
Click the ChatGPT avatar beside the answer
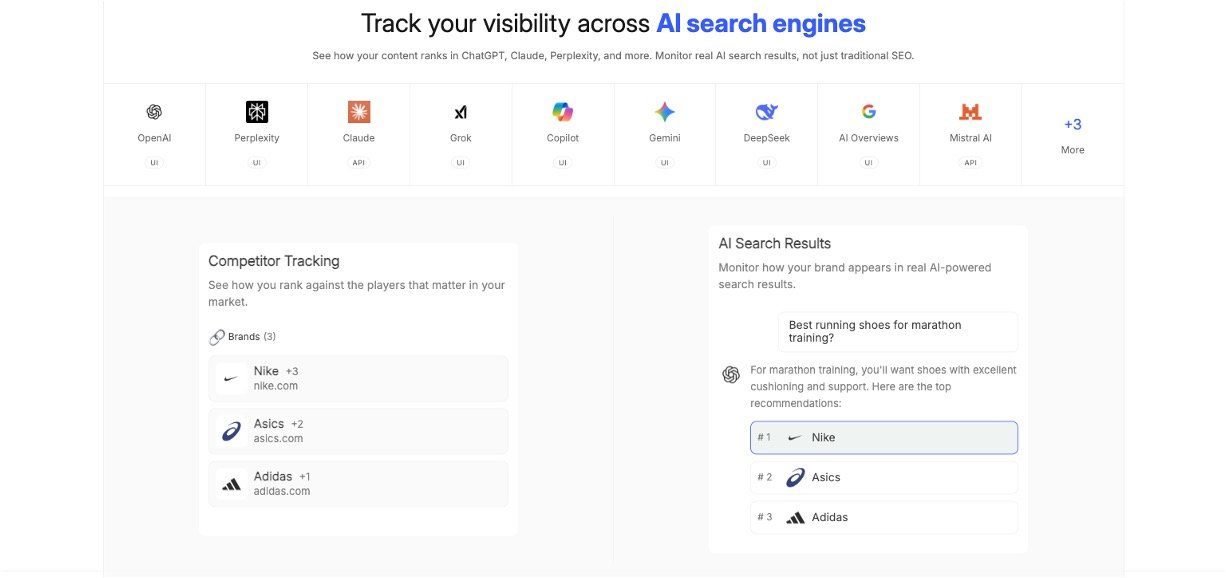click(x=731, y=375)
